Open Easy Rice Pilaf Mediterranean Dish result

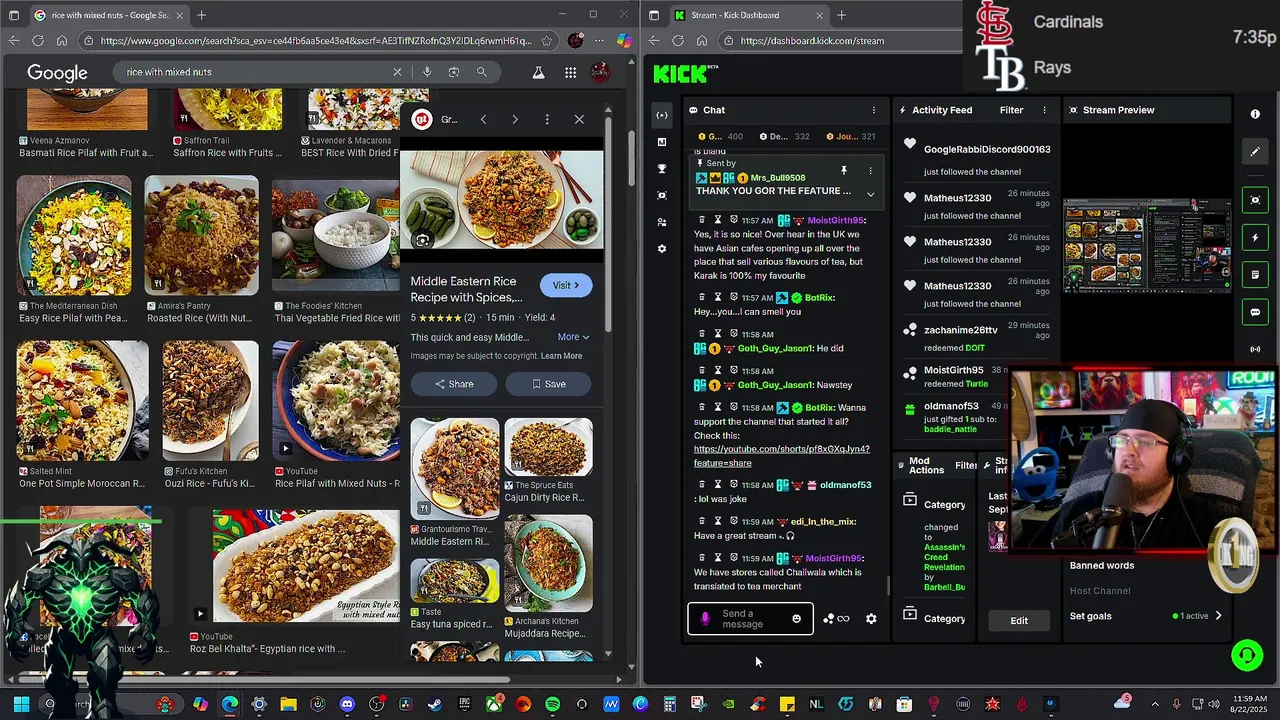click(x=74, y=235)
